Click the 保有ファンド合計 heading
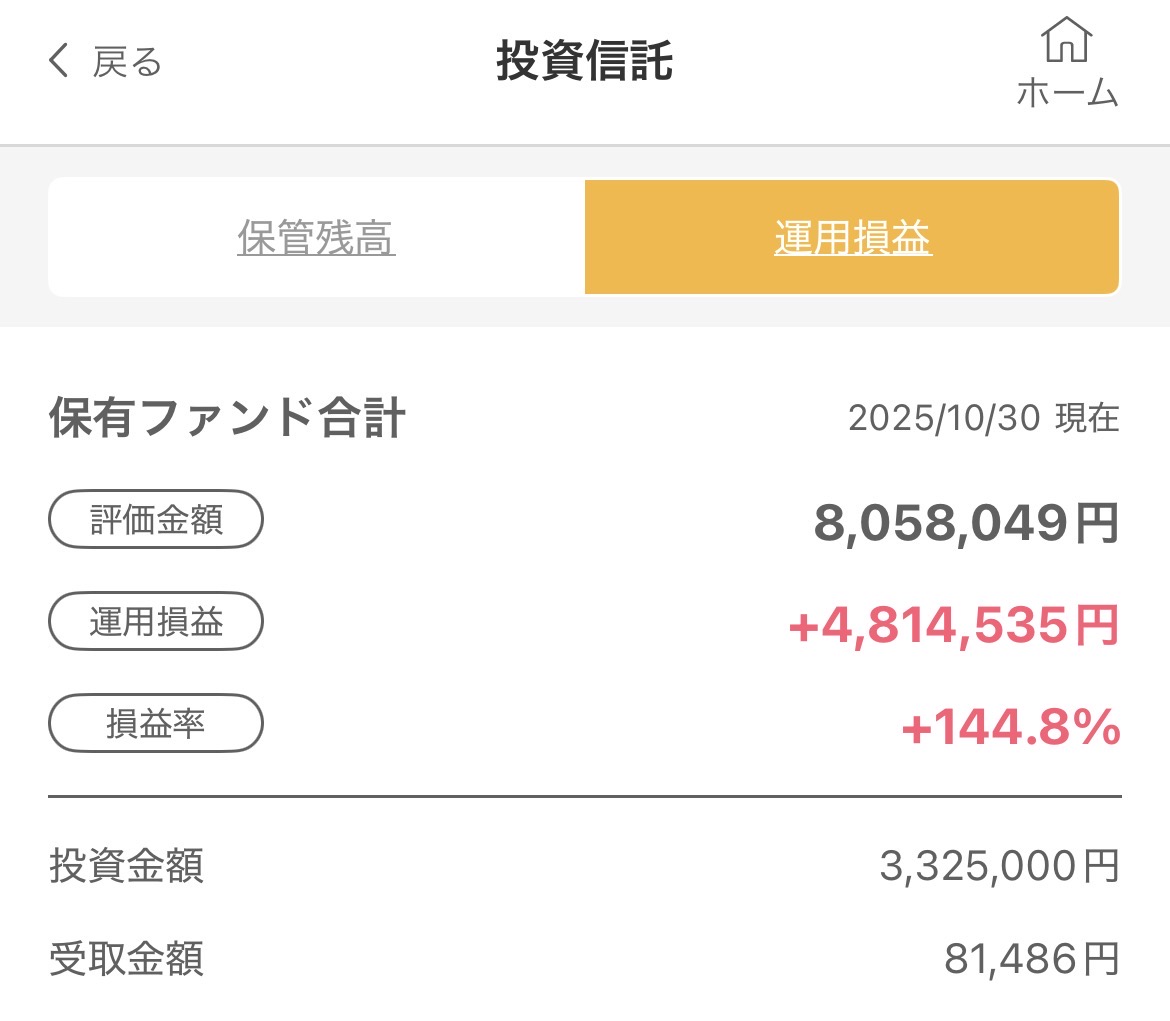Image resolution: width=1170 pixels, height=1021 pixels. click(227, 419)
